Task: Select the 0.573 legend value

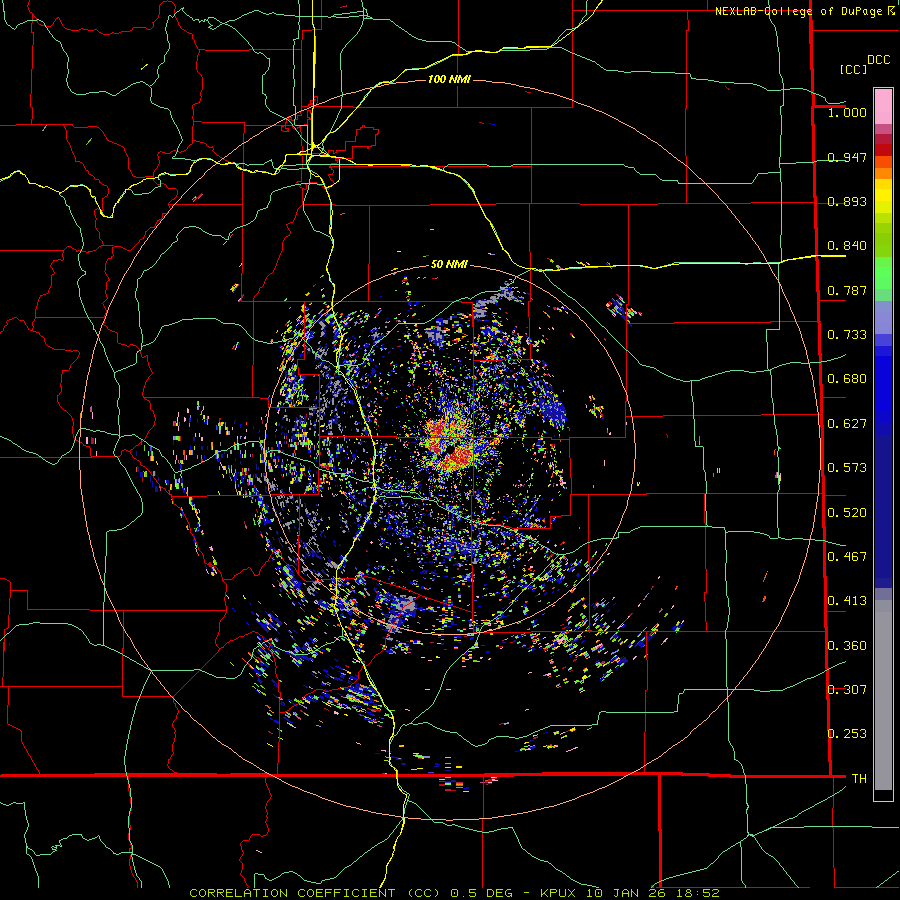Action: click(847, 468)
